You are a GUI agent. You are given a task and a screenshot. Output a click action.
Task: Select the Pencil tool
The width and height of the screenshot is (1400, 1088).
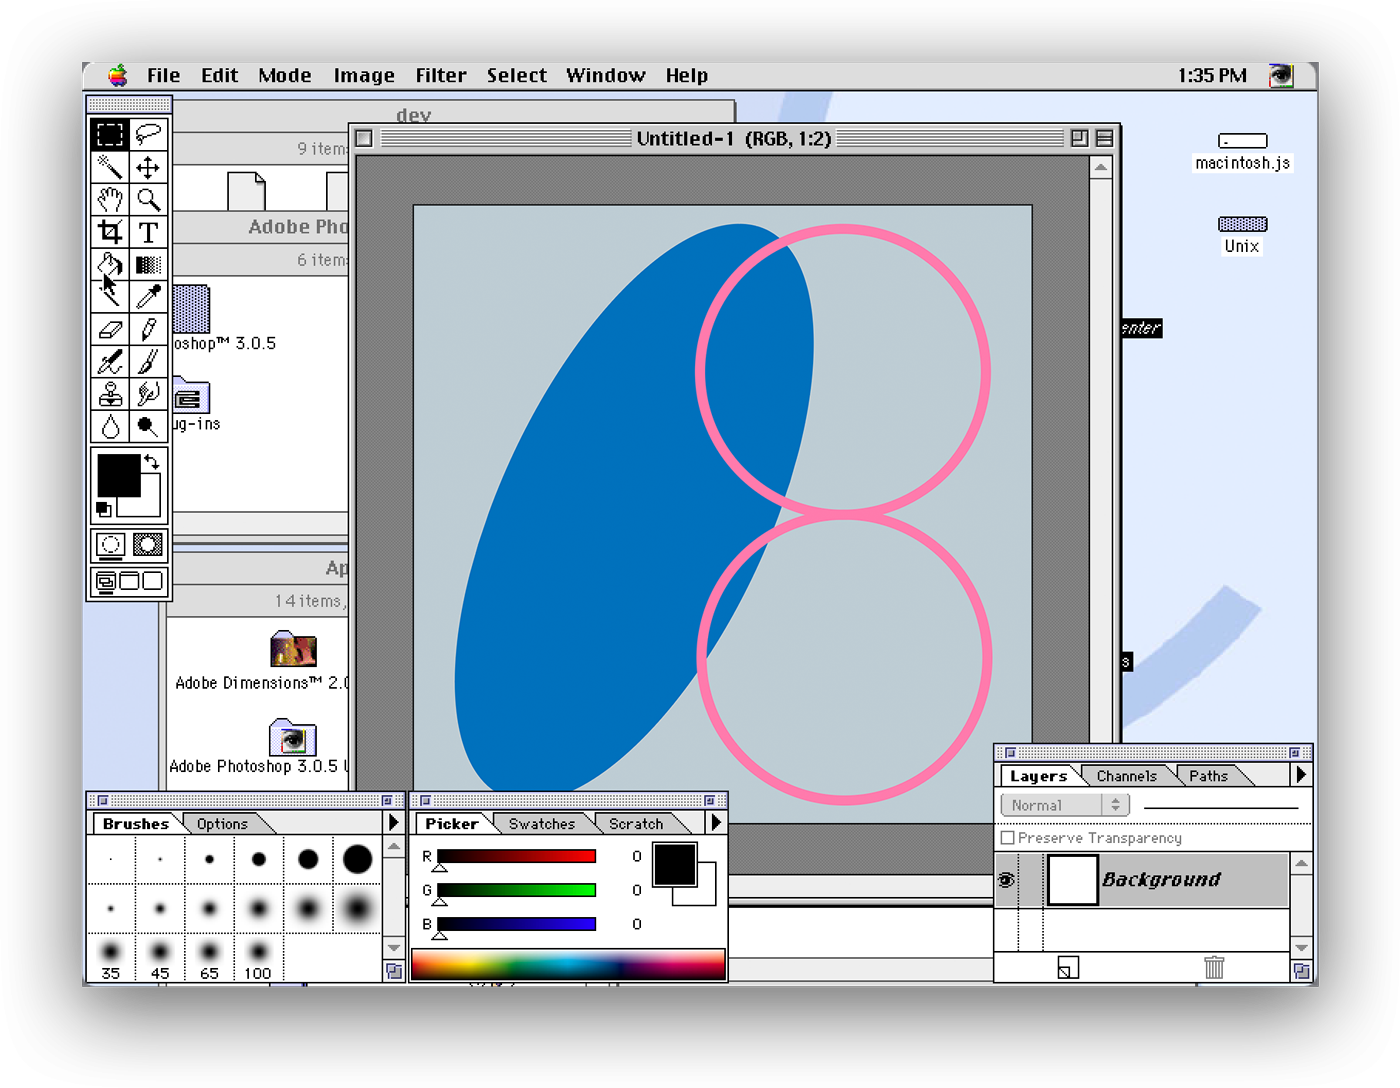point(149,329)
